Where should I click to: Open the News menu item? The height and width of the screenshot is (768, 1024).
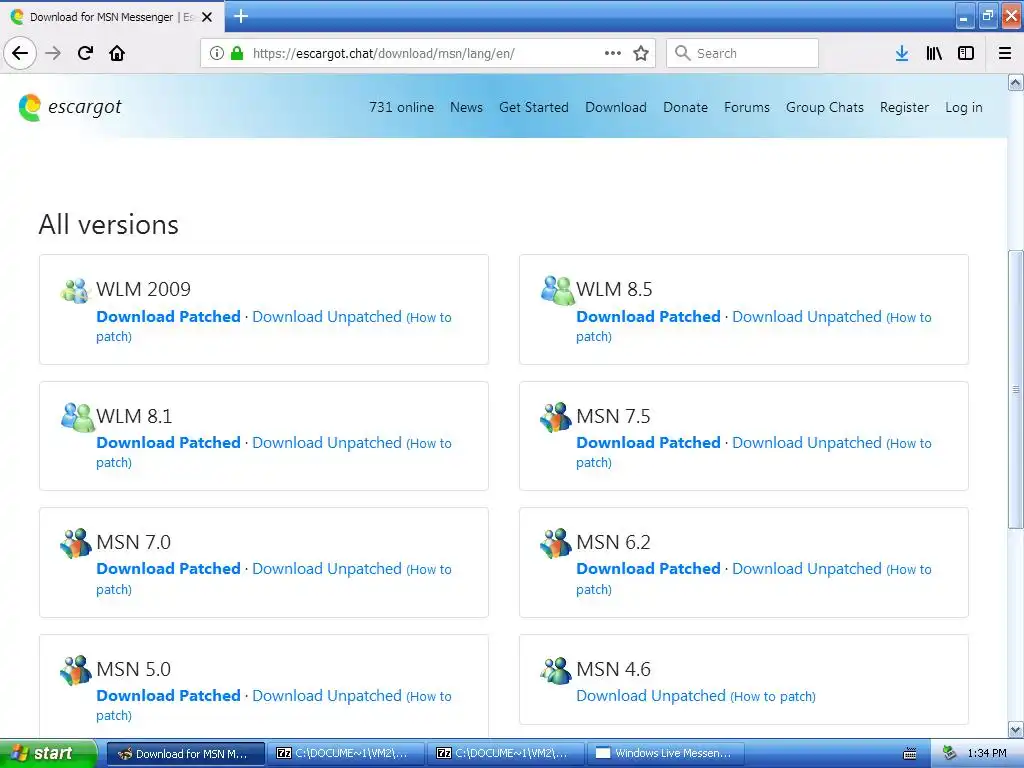click(466, 107)
